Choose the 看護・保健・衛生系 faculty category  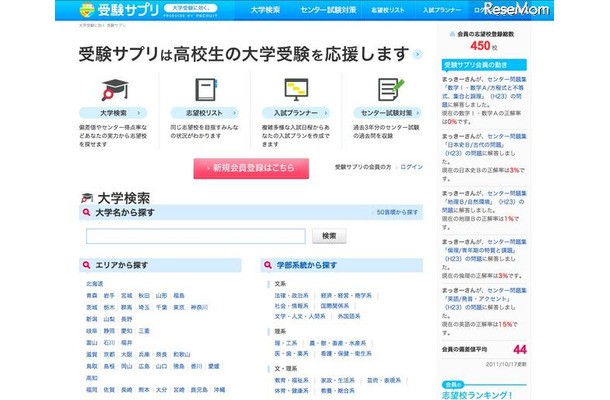pyautogui.click(x=346, y=353)
